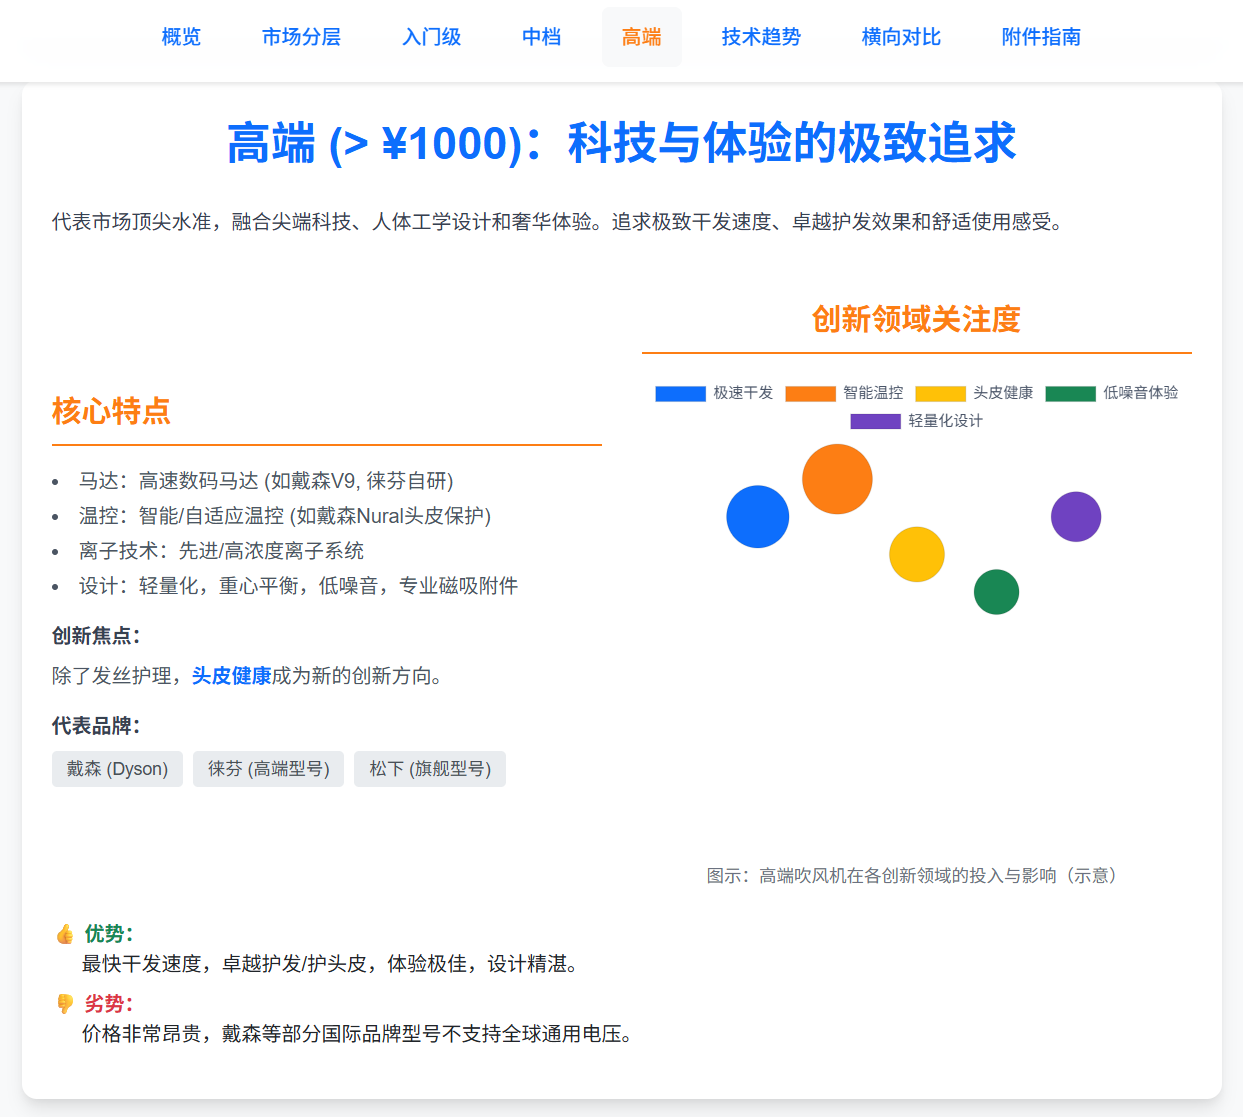Click the 戴森 (Dyson) brand tag
The image size is (1243, 1117).
117,769
